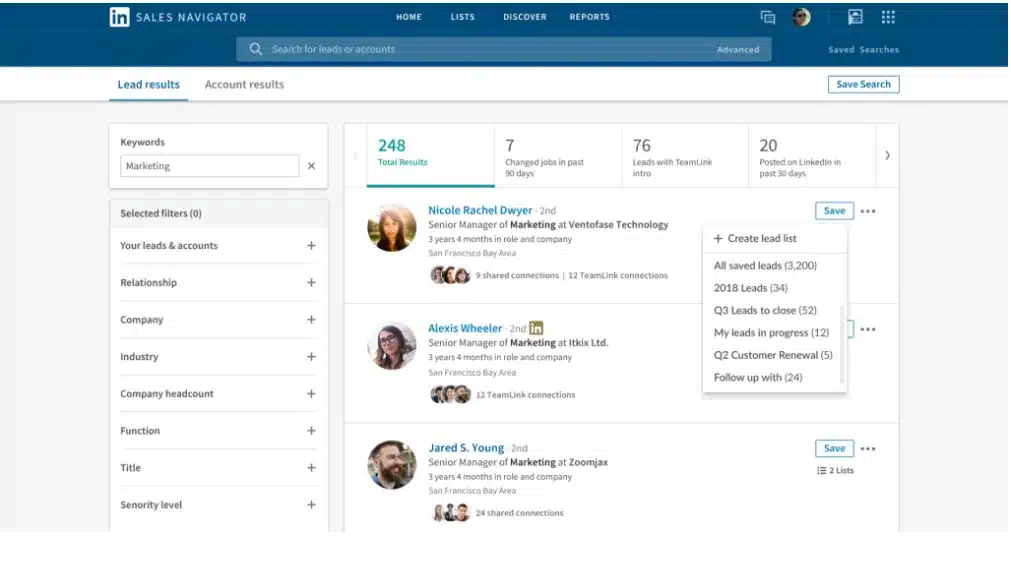The width and height of the screenshot is (1011, 565).
Task: Click TeamLink connection avatars under Alexis Wheeler
Action: click(x=450, y=394)
